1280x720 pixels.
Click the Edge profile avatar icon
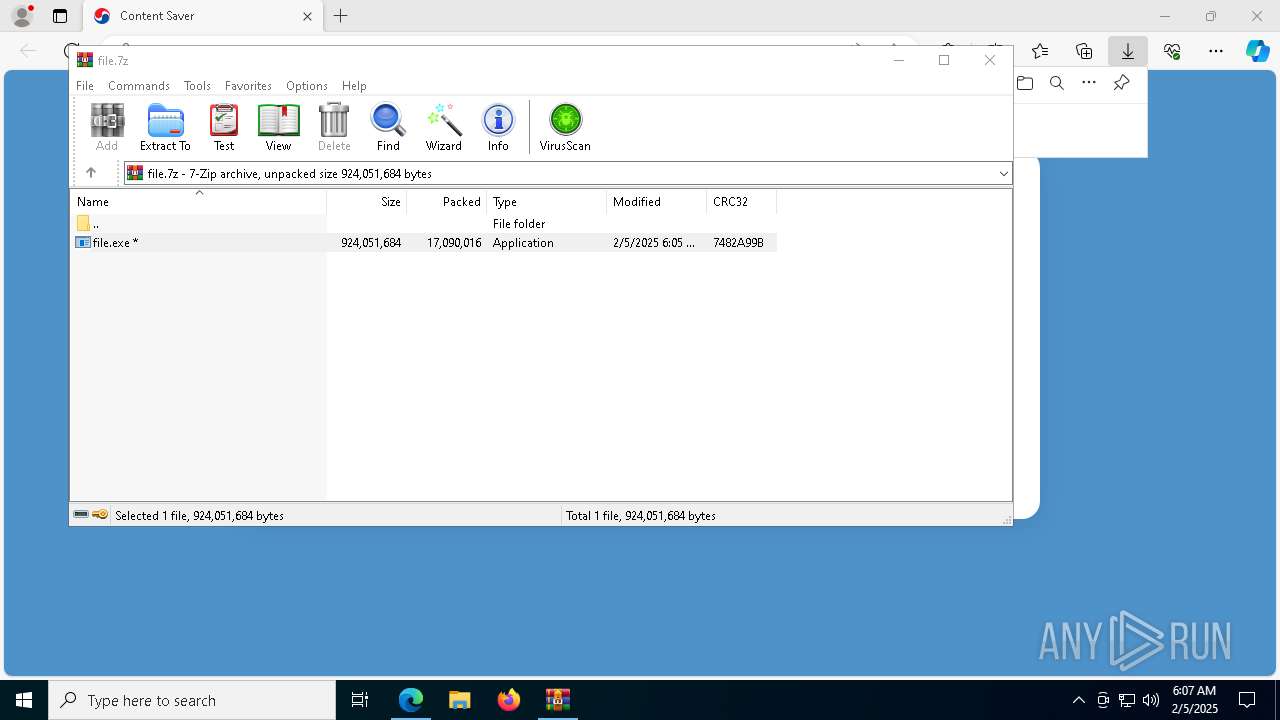tap(22, 16)
